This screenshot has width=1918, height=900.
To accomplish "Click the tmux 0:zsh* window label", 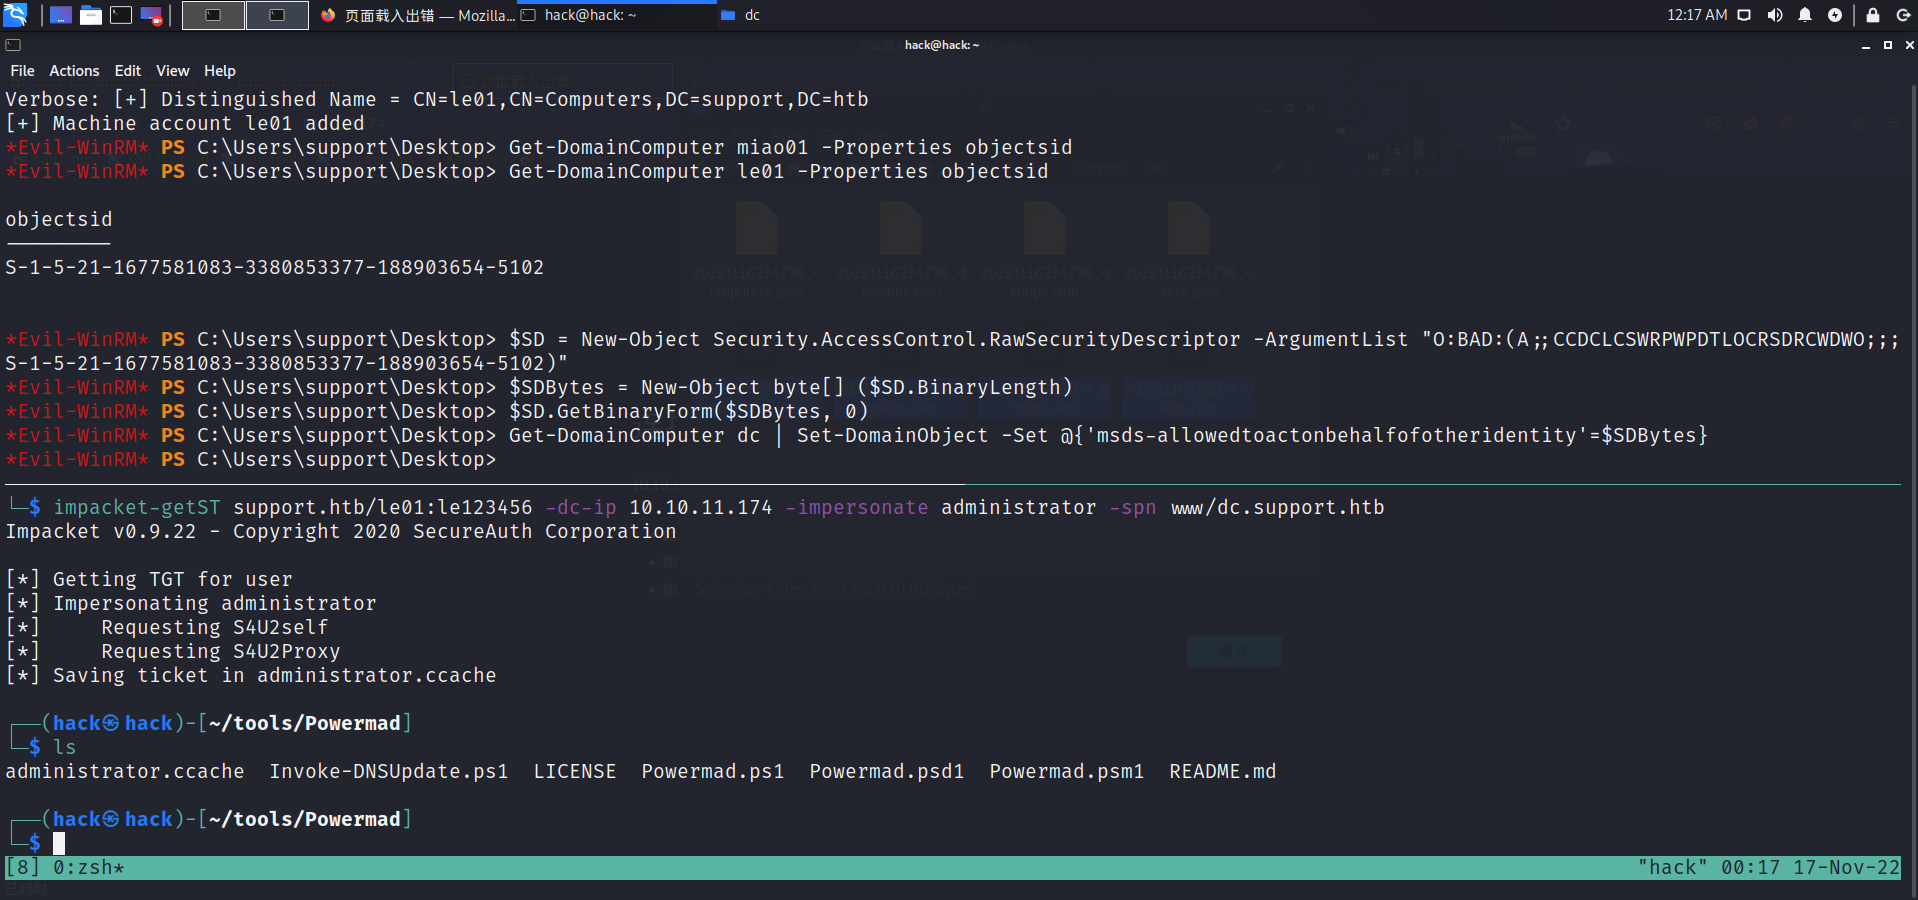I will click(x=89, y=867).
